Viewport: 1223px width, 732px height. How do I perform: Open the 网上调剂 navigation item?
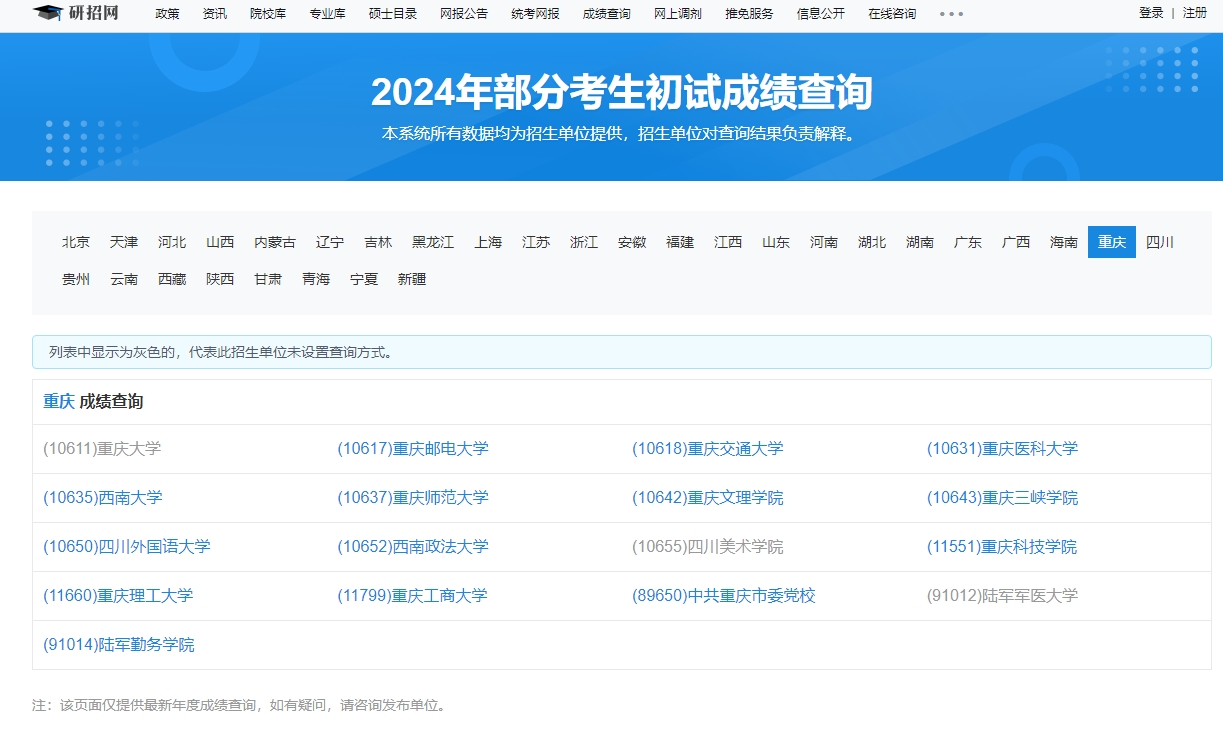pyautogui.click(x=678, y=14)
